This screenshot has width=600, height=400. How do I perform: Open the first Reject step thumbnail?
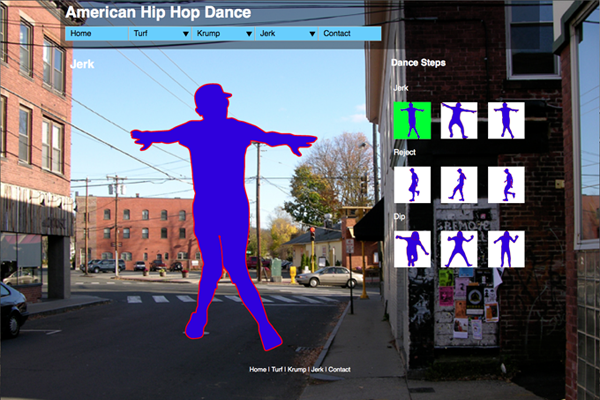point(412,184)
